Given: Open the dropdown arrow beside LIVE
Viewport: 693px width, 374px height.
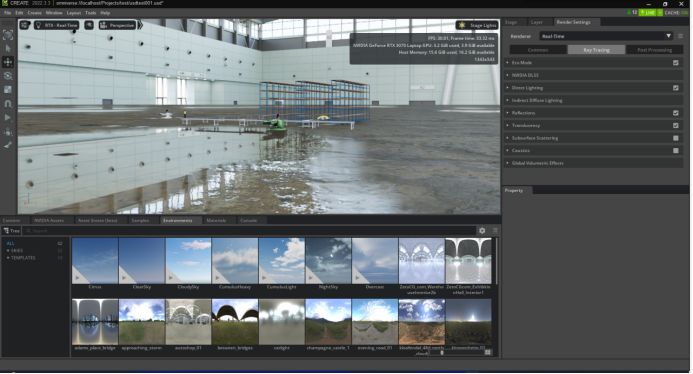Looking at the screenshot, I should click(x=660, y=12).
